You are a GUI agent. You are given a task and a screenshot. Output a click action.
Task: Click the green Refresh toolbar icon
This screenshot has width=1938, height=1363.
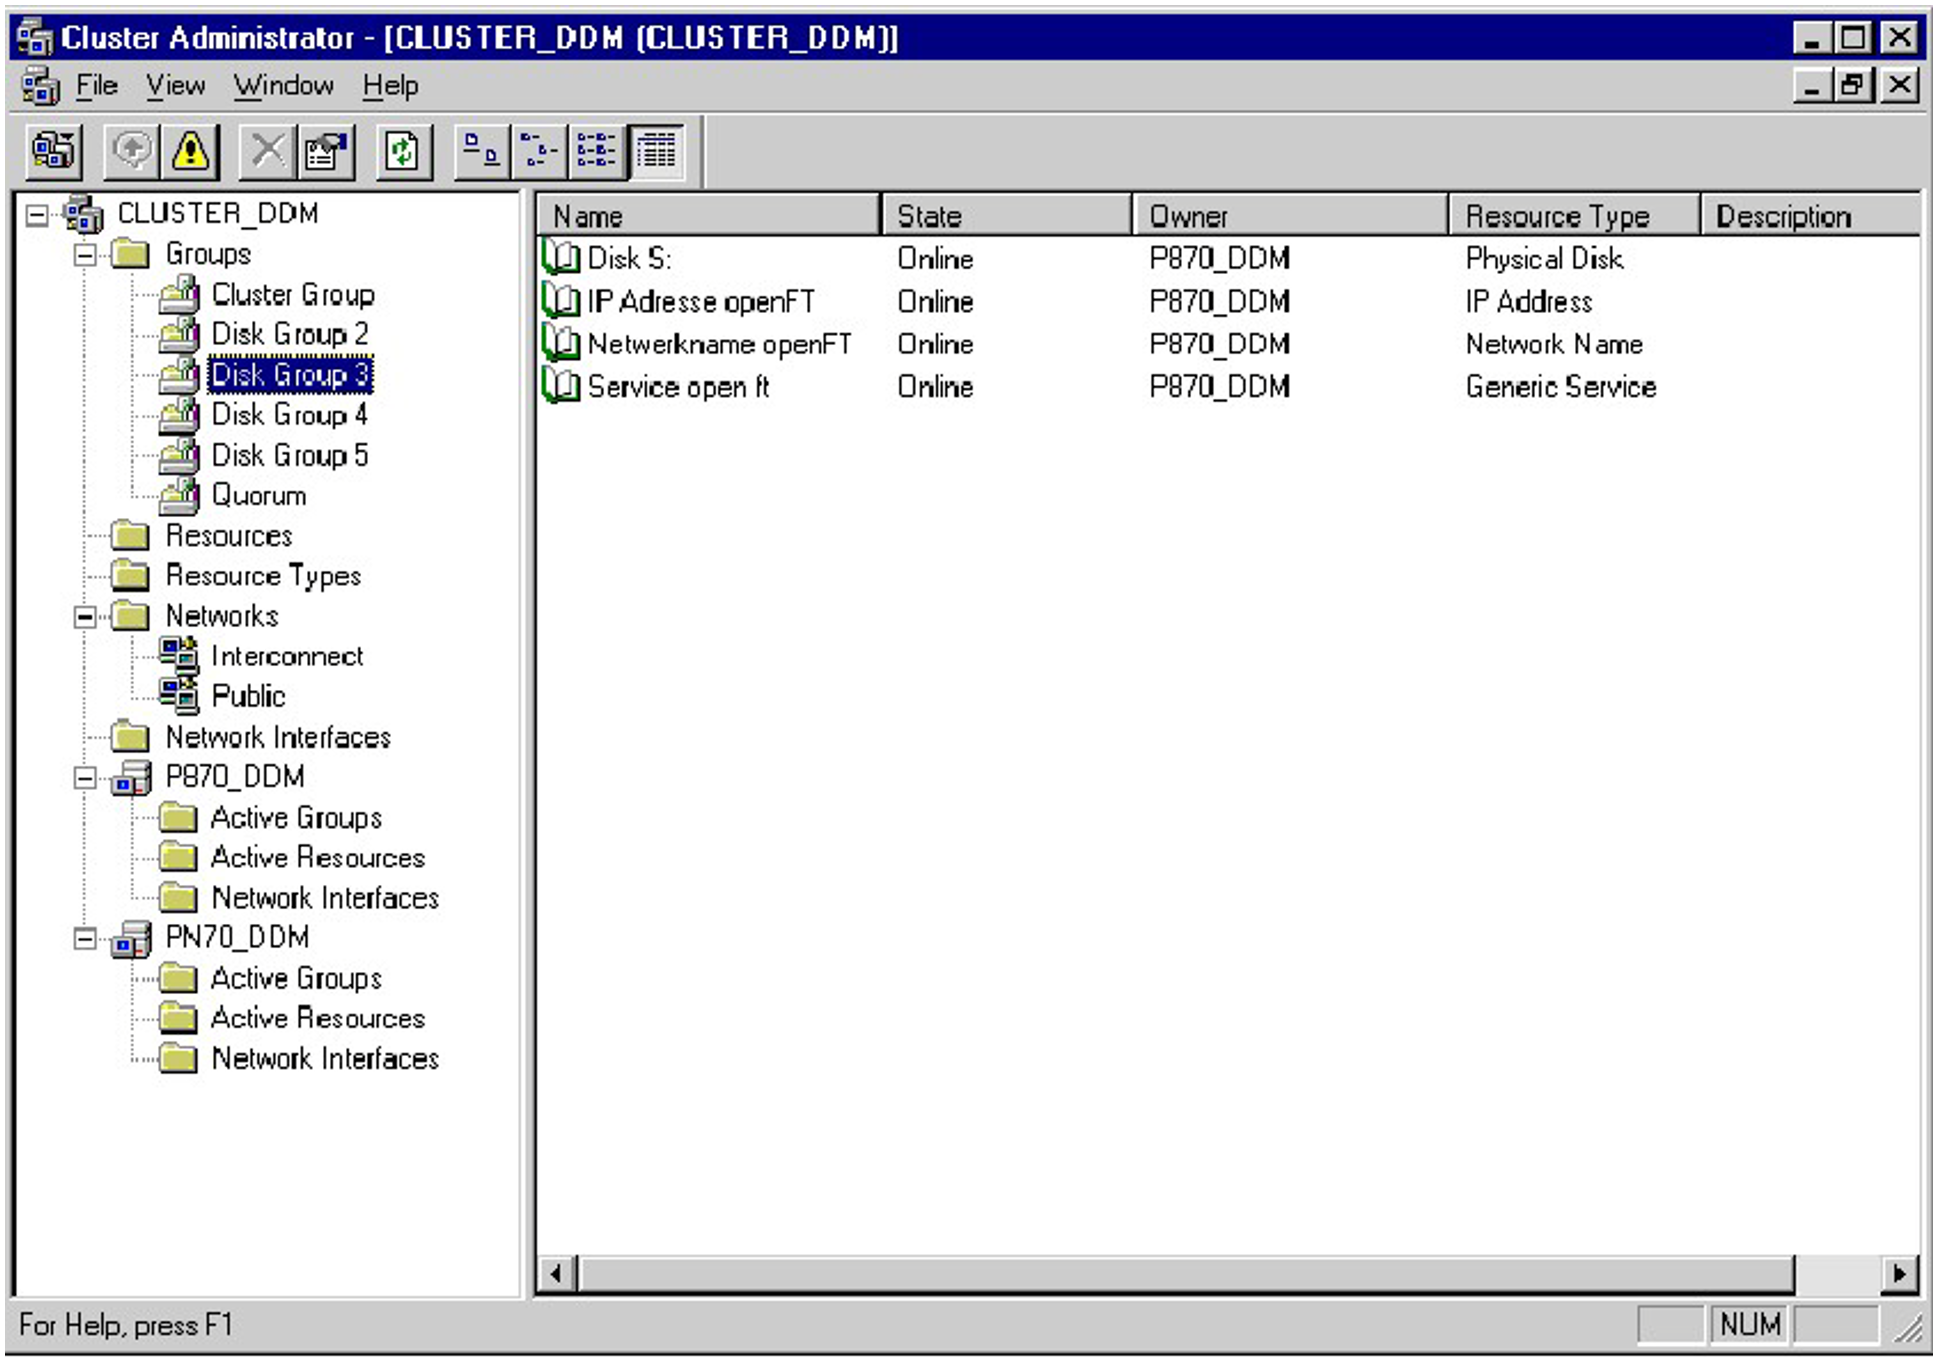403,152
